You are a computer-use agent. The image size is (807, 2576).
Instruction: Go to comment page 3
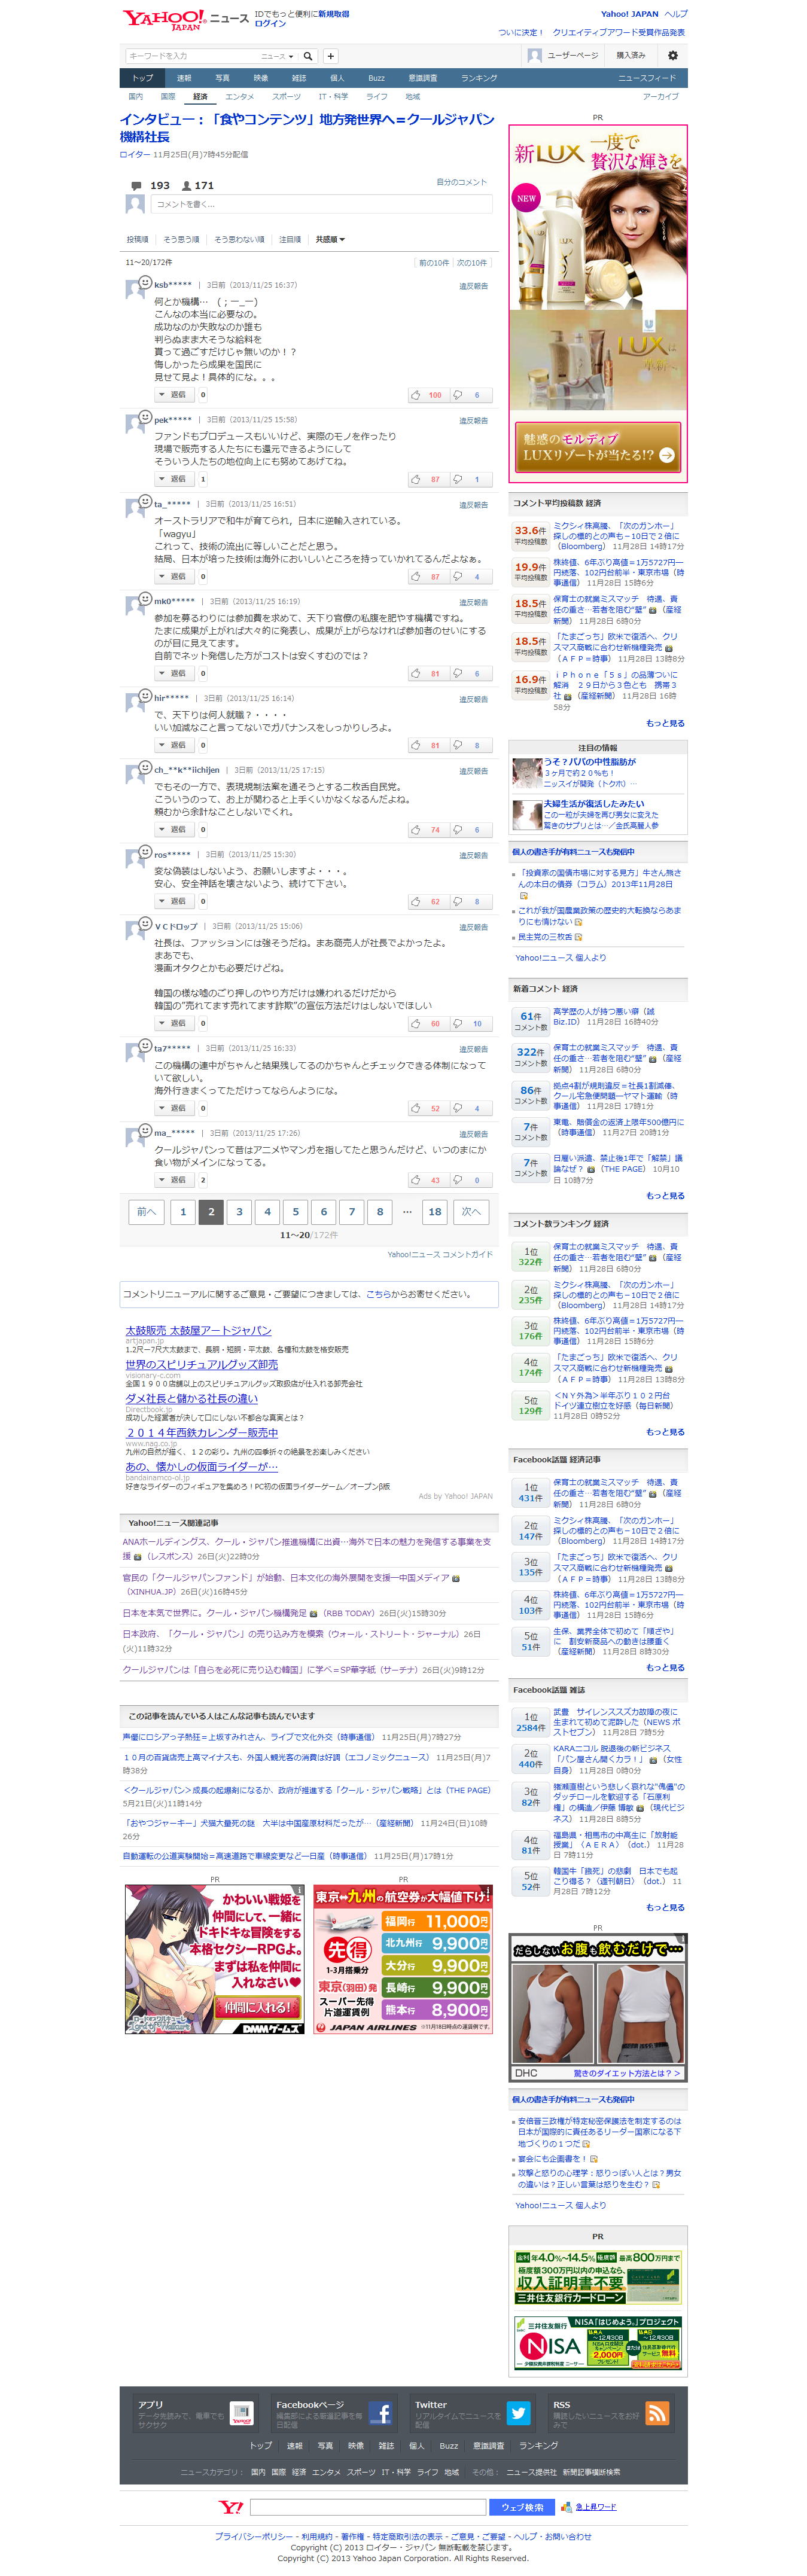pos(239,1211)
